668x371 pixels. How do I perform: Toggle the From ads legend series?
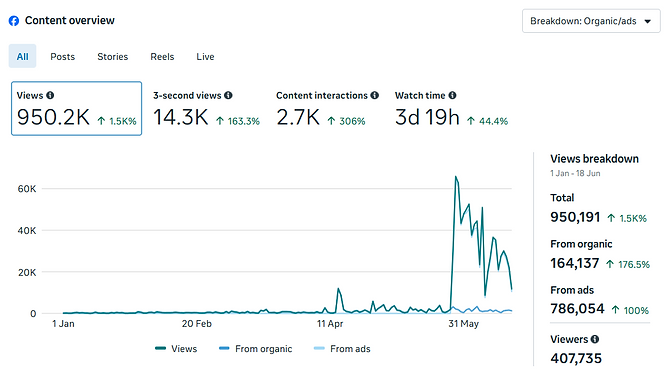pos(342,348)
